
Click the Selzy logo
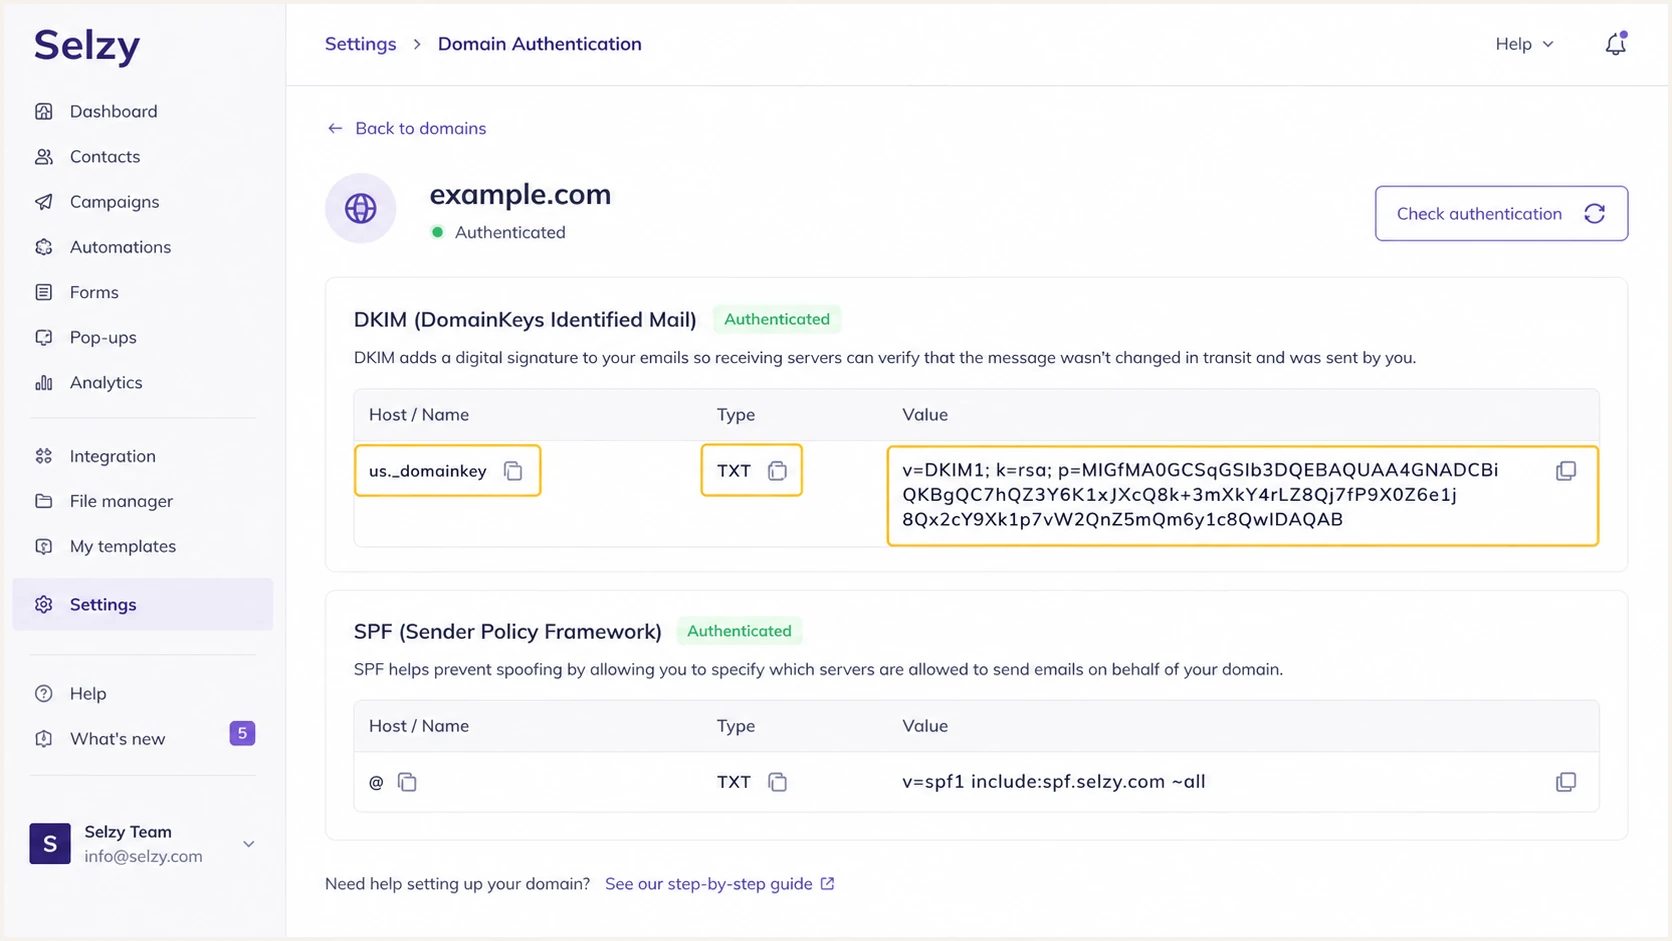click(87, 45)
